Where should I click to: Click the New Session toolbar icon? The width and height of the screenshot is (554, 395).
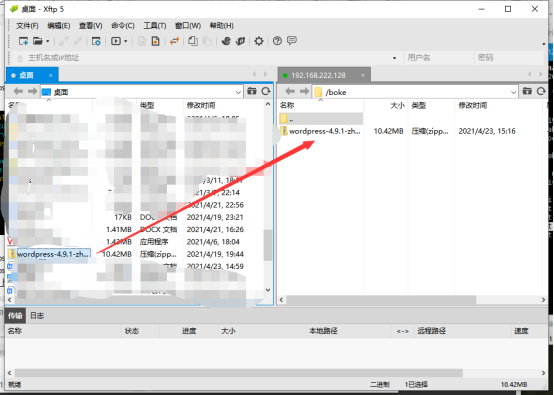tap(23, 41)
